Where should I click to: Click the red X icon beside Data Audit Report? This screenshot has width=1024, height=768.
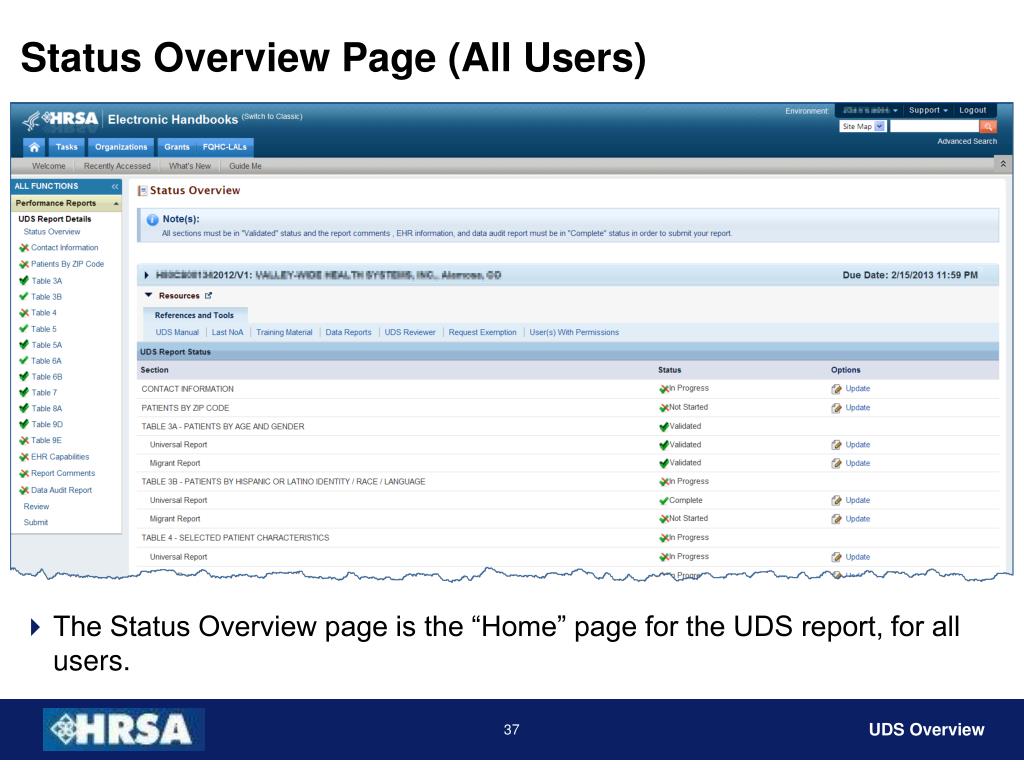24,490
